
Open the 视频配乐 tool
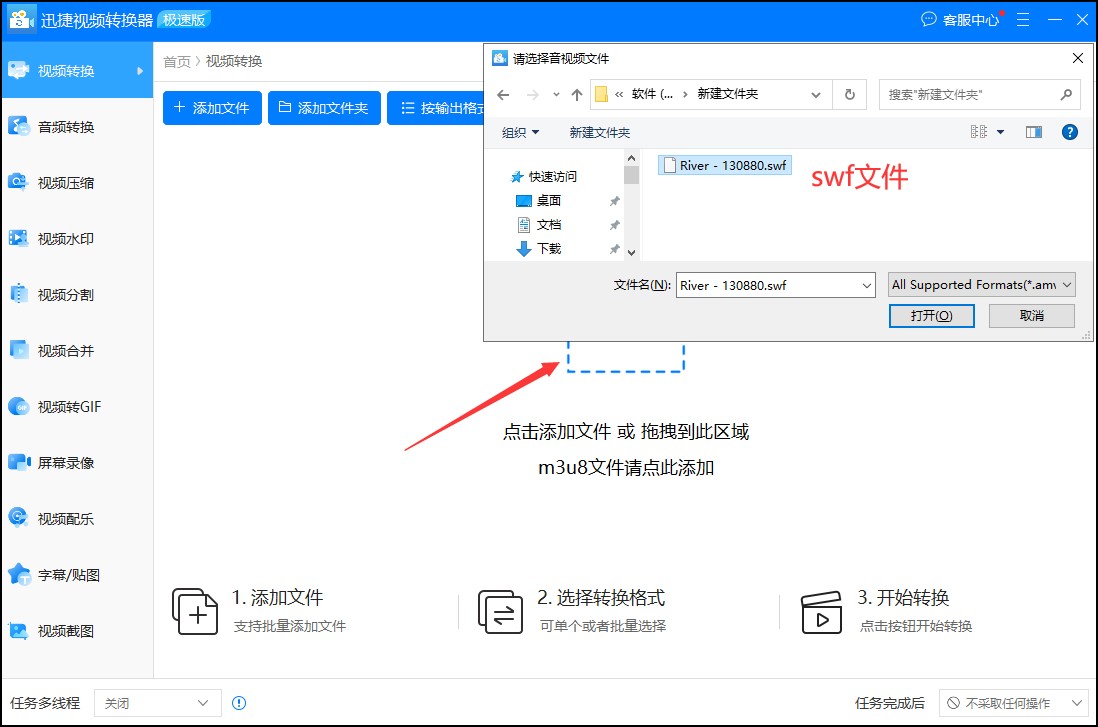(60, 519)
